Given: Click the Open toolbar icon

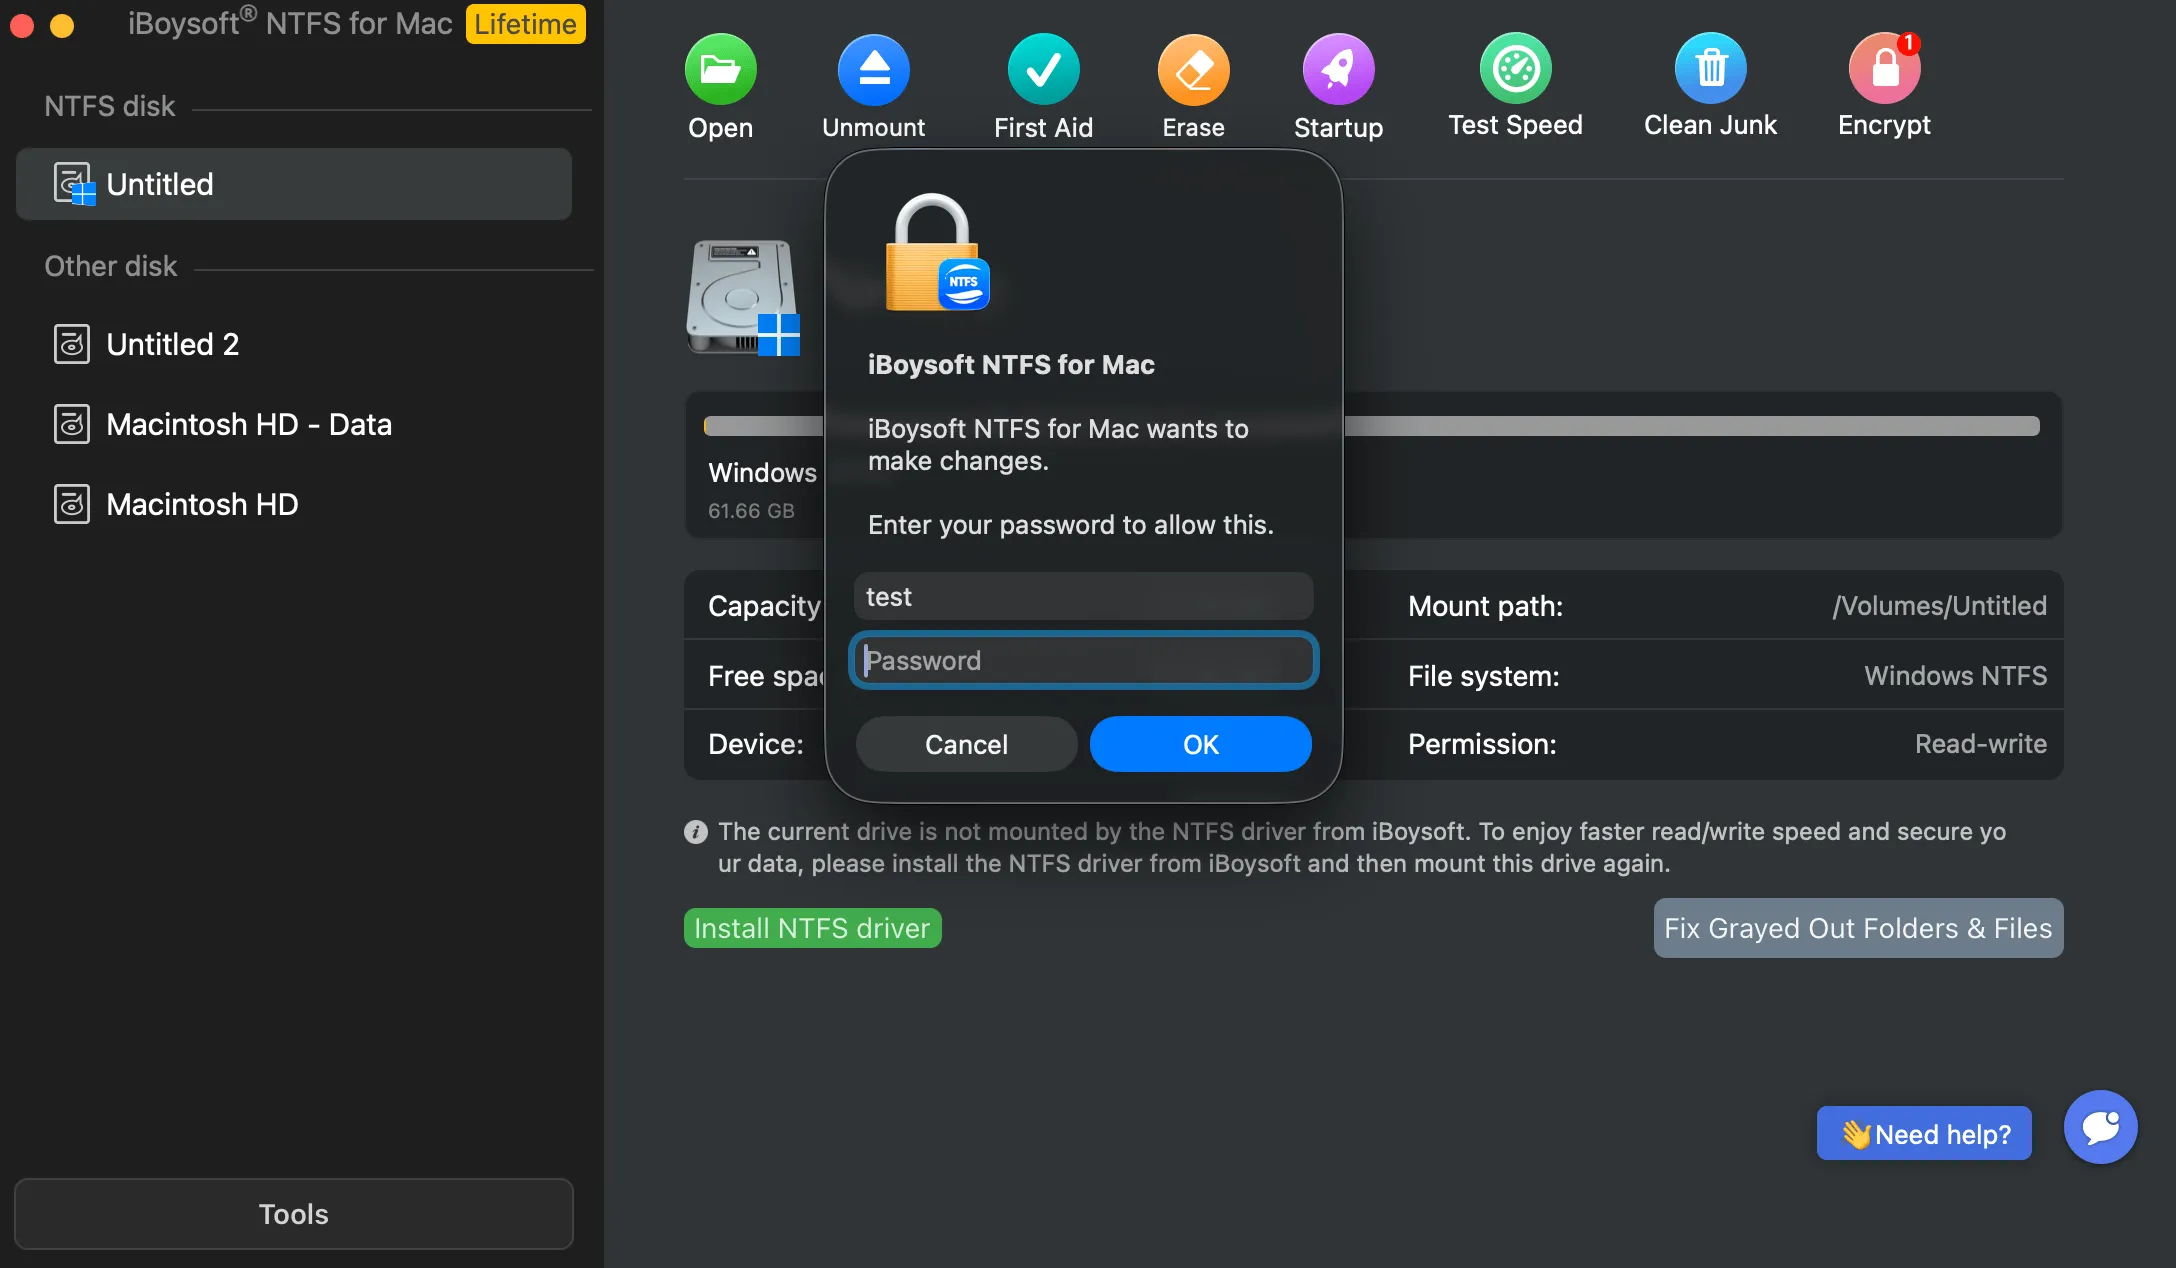Looking at the screenshot, I should [x=720, y=69].
